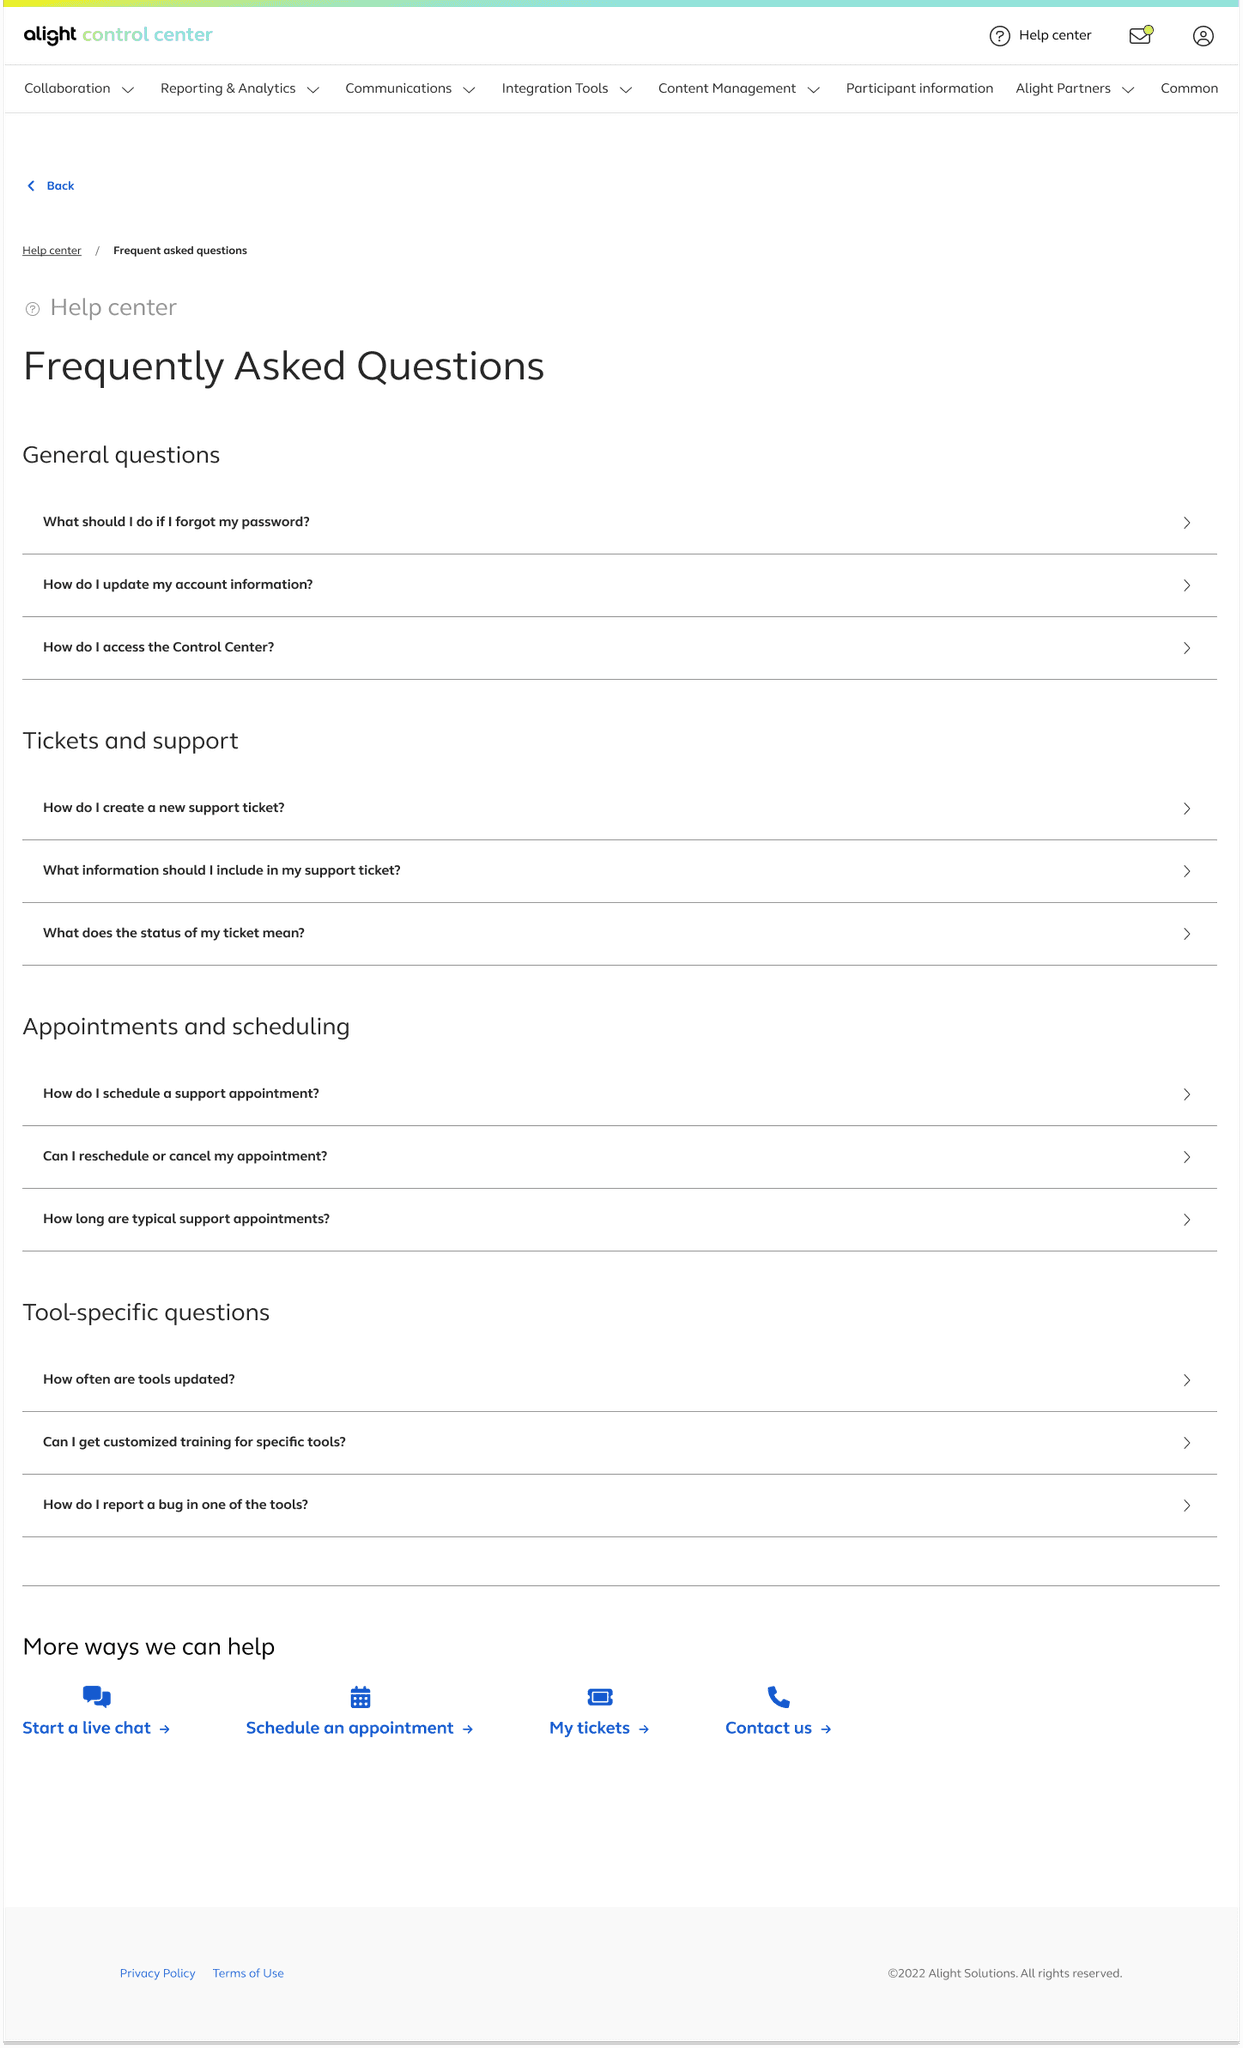Viewport: 1243px width, 2048px height.
Task: Expand 'Can I reschedule or cancel my appointment?'
Action: (x=619, y=1157)
